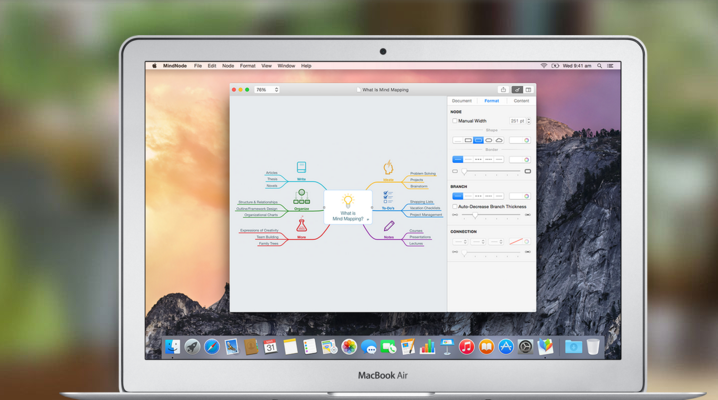The height and width of the screenshot is (400, 718).
Task: Open Pages from the Dock
Action: [x=408, y=347]
